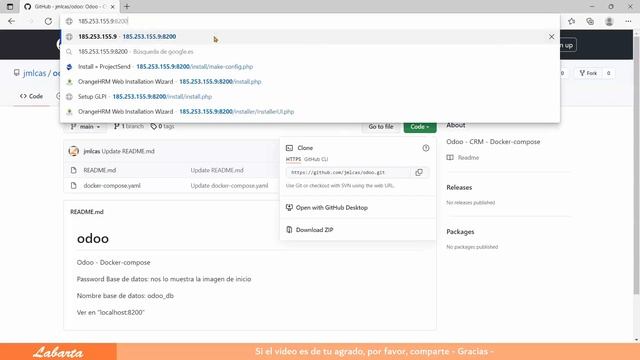Open the README.md file
This screenshot has height=360, width=640.
100,170
